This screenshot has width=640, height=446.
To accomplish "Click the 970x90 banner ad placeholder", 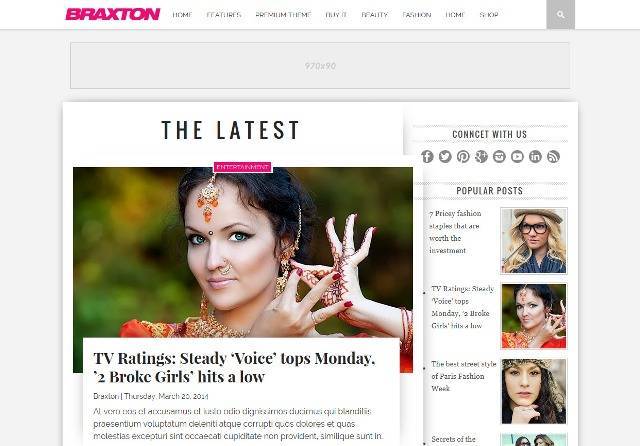I will pos(320,66).
